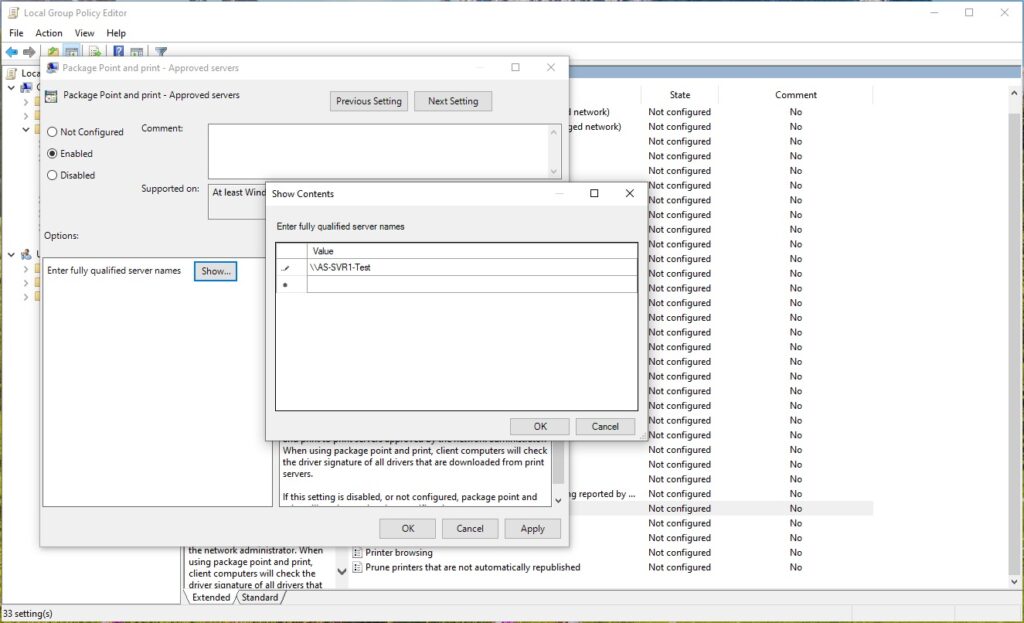Viewport: 1024px width, 623px height.
Task: Click the Filter funnel toolbar icon
Action: click(x=160, y=52)
